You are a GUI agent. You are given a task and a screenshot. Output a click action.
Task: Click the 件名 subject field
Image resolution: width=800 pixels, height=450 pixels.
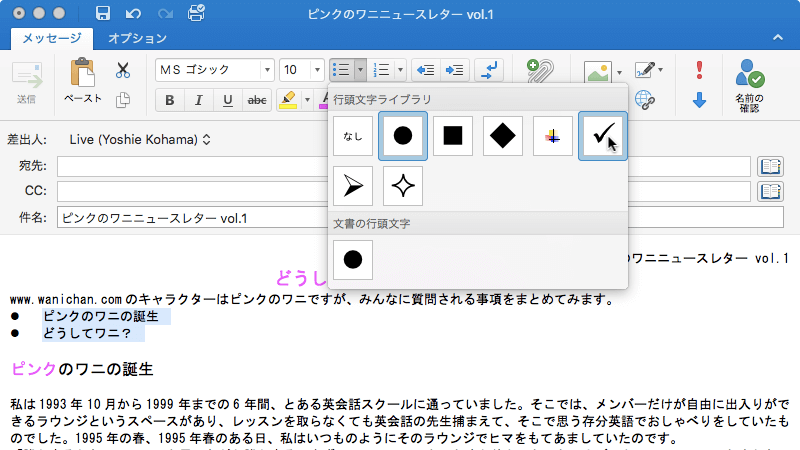420,218
